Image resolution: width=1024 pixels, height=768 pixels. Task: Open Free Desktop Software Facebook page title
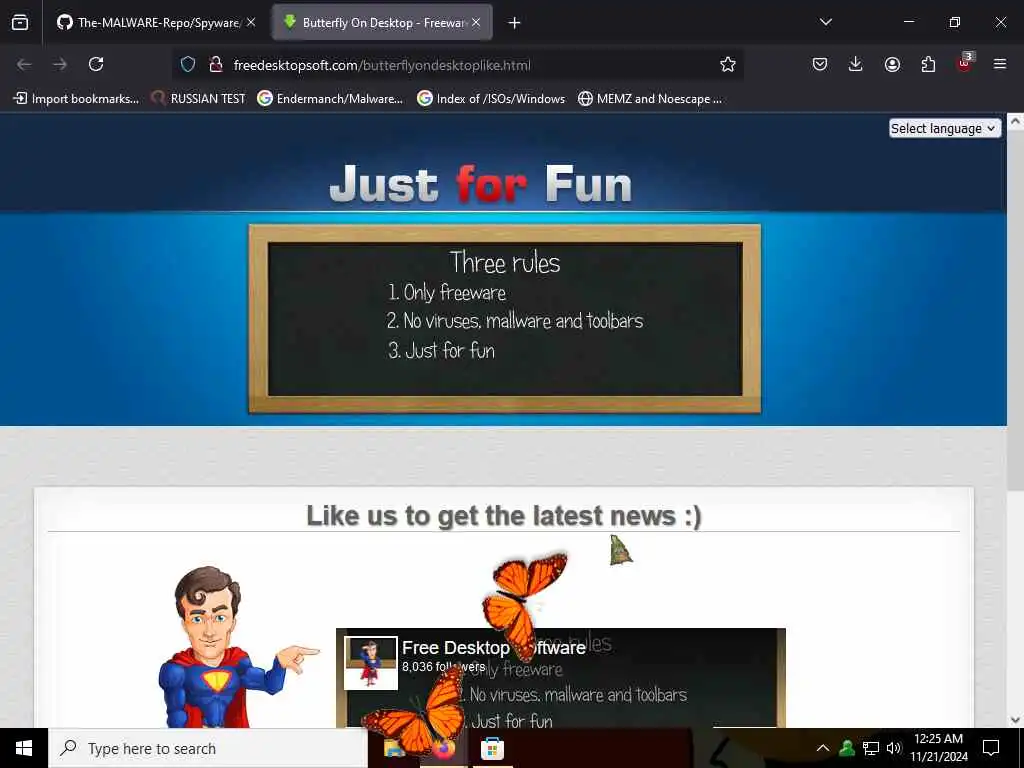coord(494,648)
